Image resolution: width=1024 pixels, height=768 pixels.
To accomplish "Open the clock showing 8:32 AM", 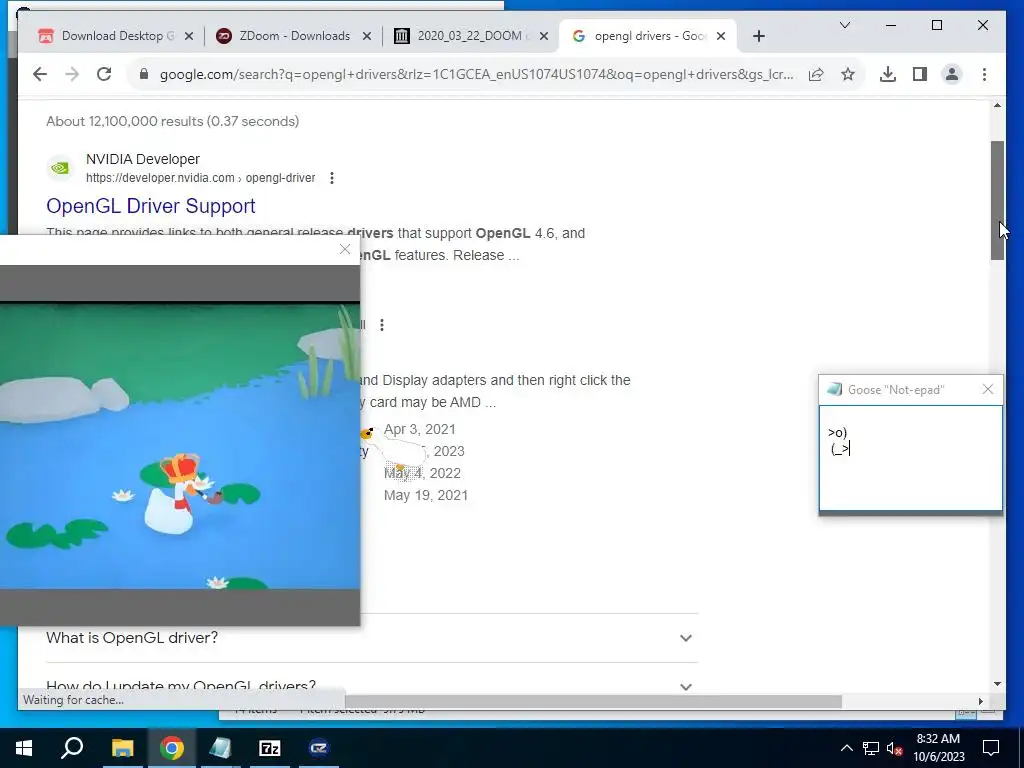I will click(x=938, y=748).
